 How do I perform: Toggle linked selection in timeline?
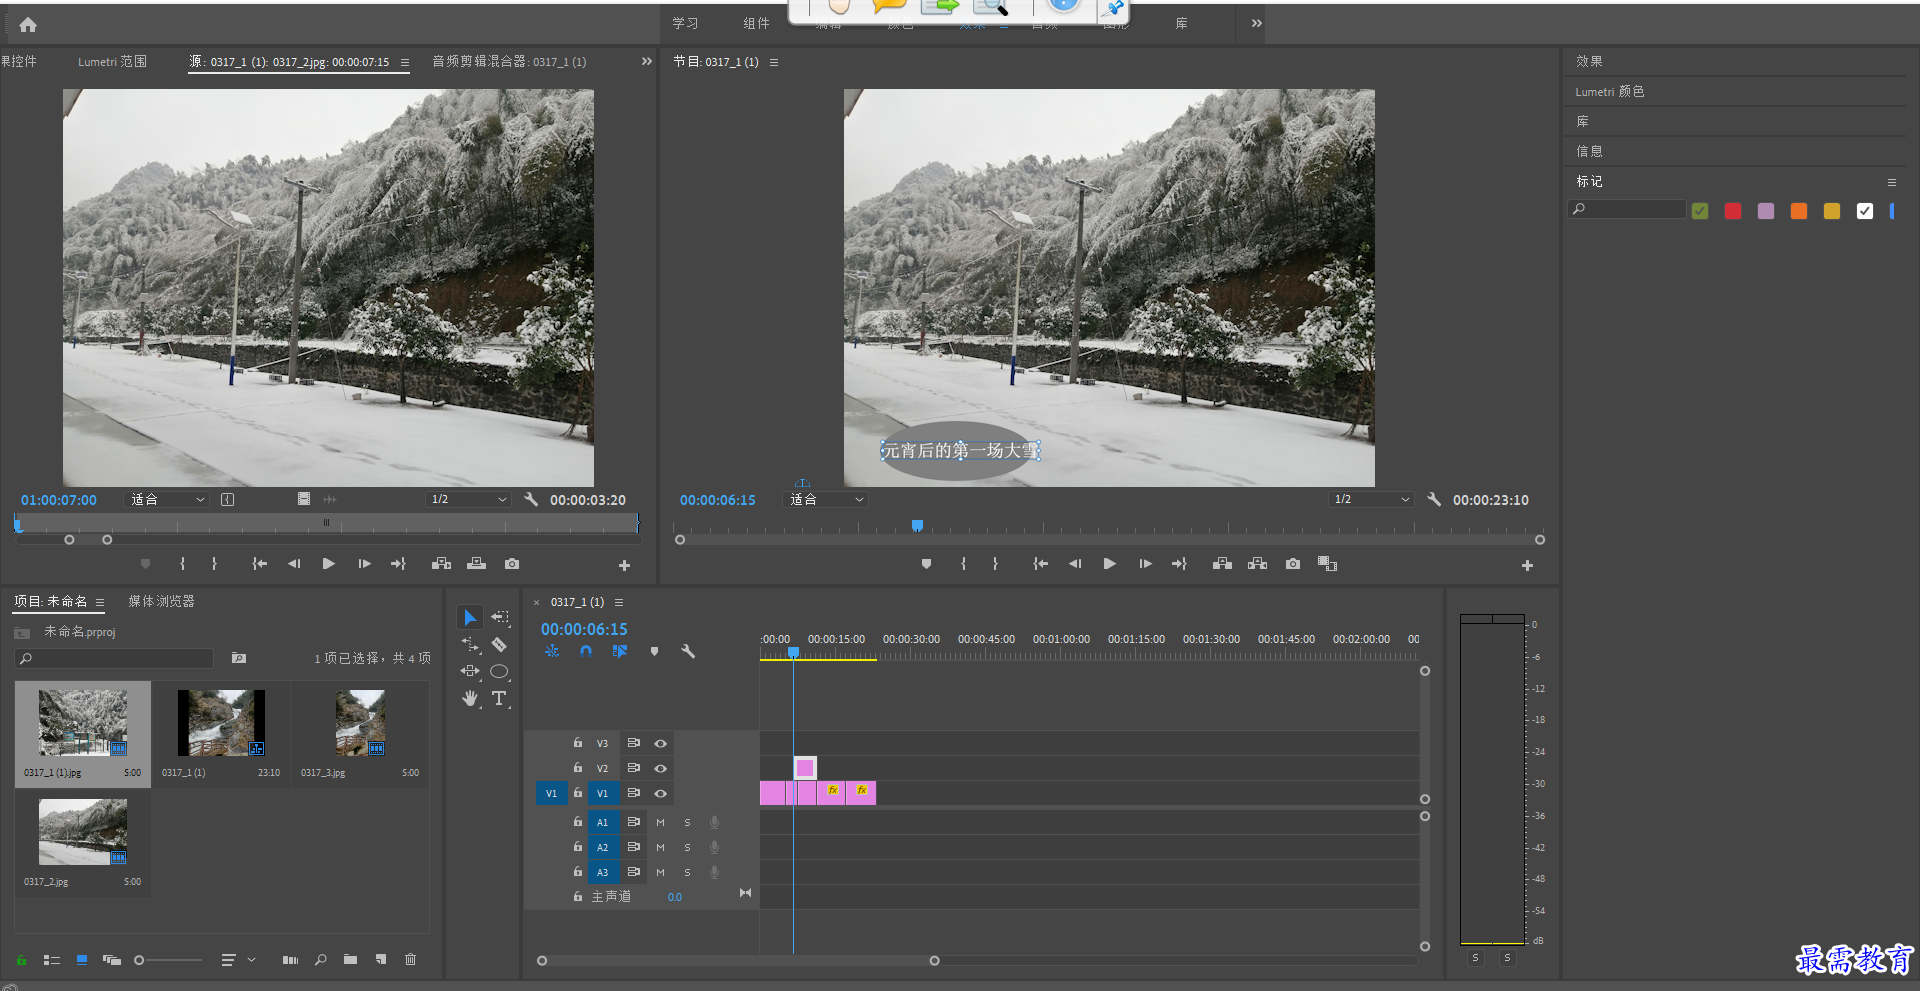pos(620,651)
